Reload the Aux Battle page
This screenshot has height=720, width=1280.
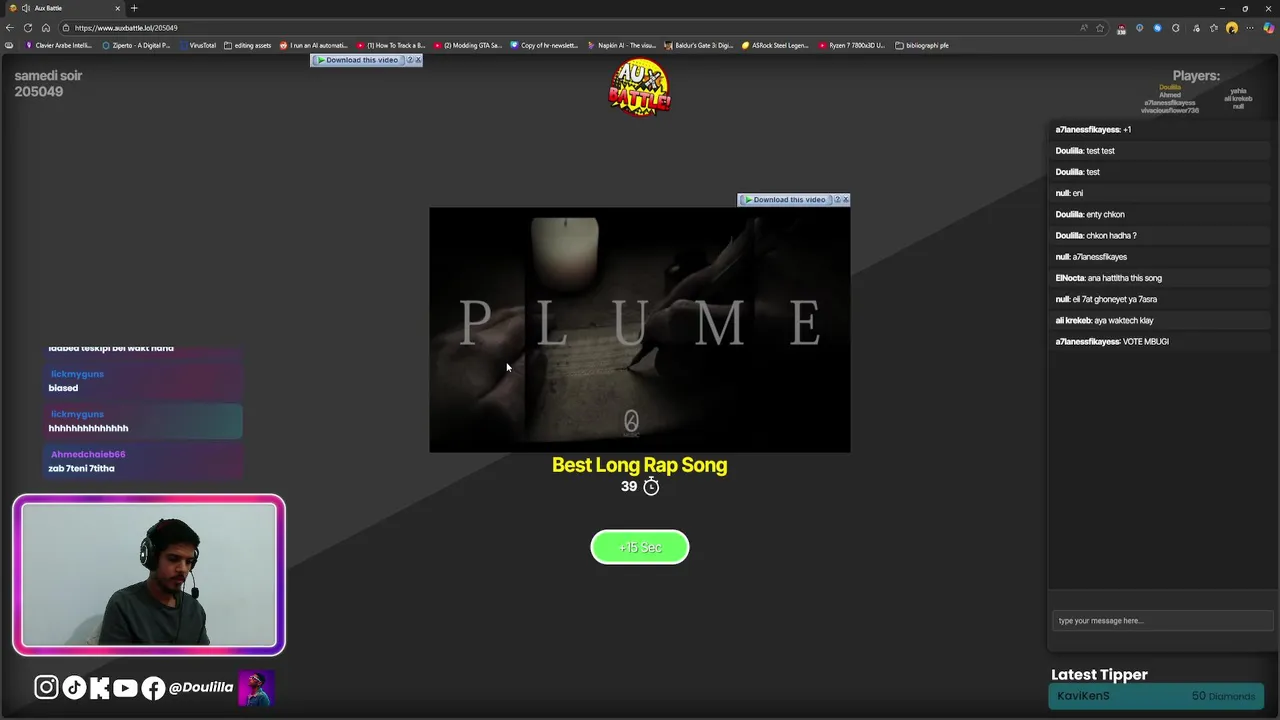click(28, 28)
